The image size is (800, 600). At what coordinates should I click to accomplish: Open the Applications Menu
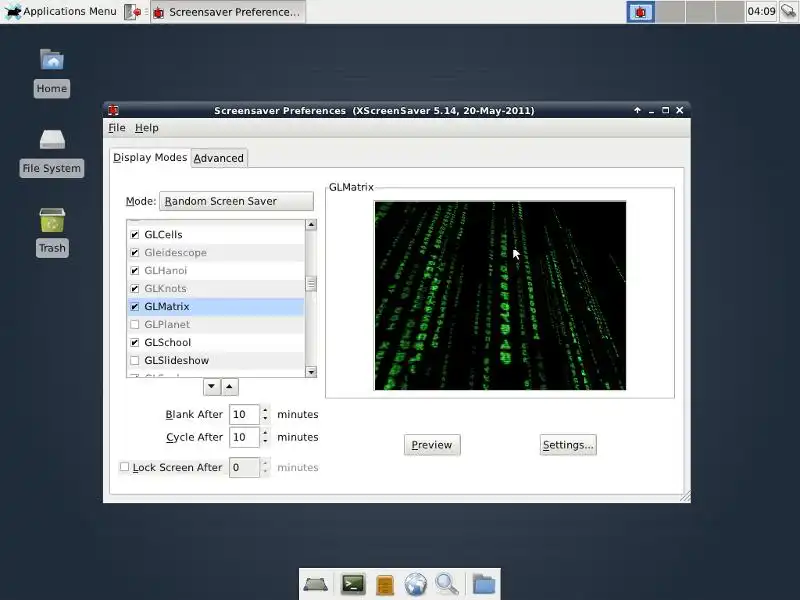(60, 11)
